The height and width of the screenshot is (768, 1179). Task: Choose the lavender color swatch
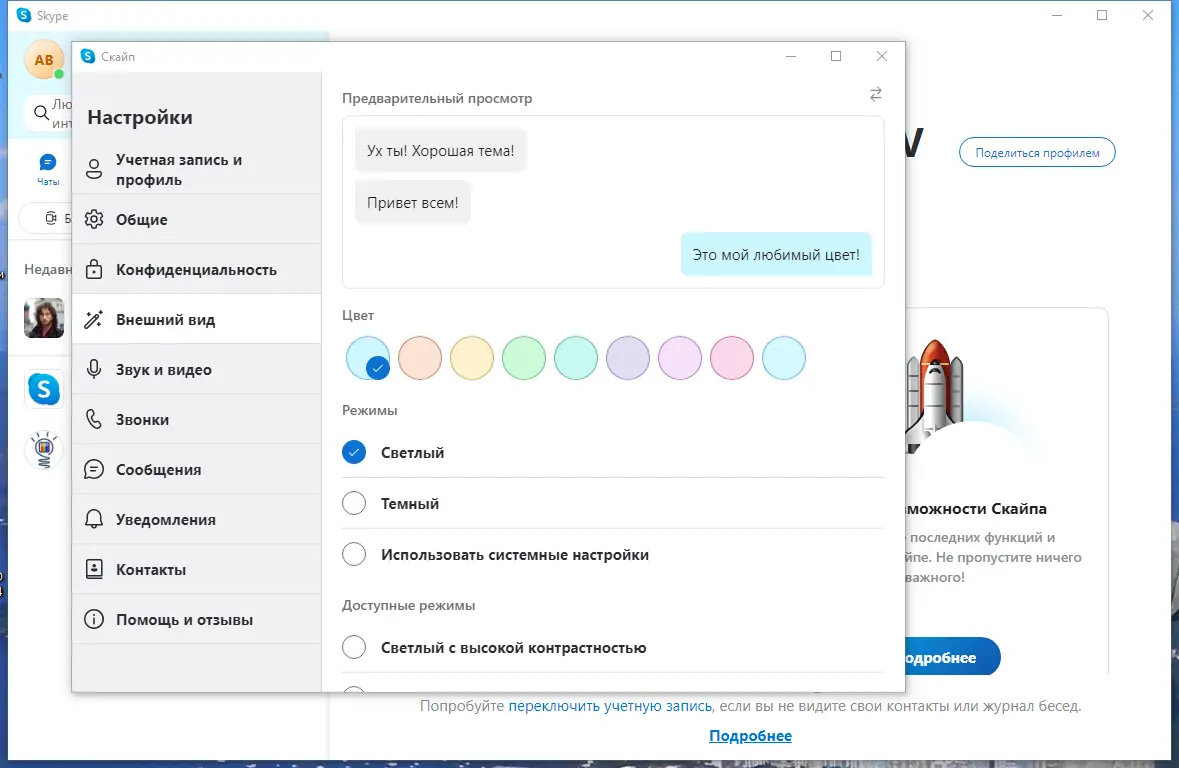628,358
